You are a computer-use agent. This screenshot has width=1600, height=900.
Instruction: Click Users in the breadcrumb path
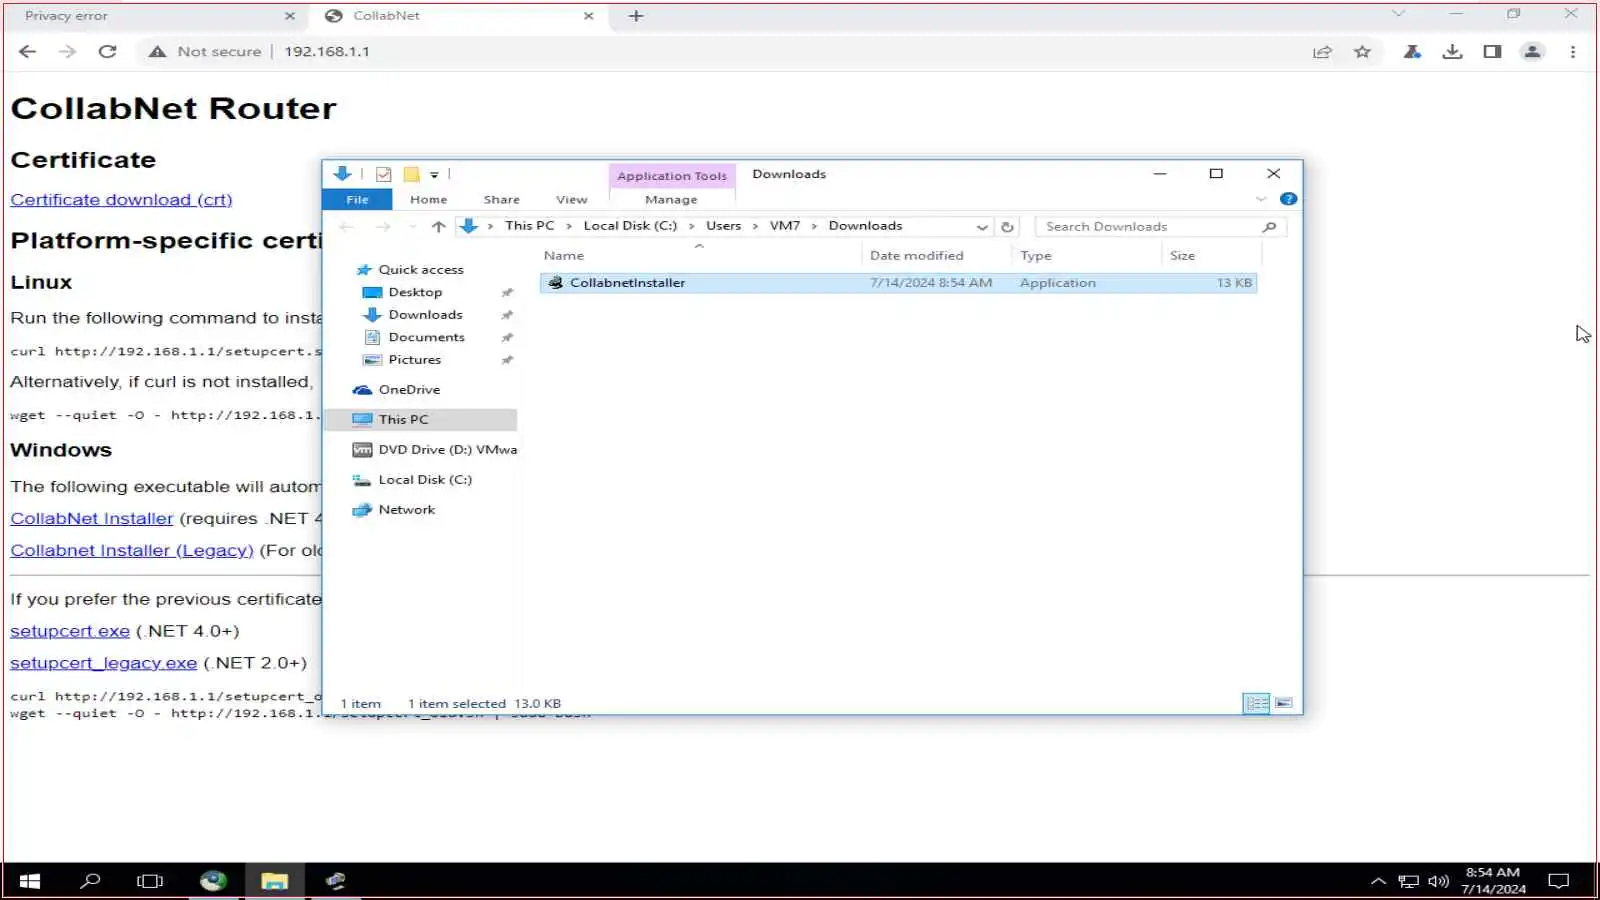(723, 226)
